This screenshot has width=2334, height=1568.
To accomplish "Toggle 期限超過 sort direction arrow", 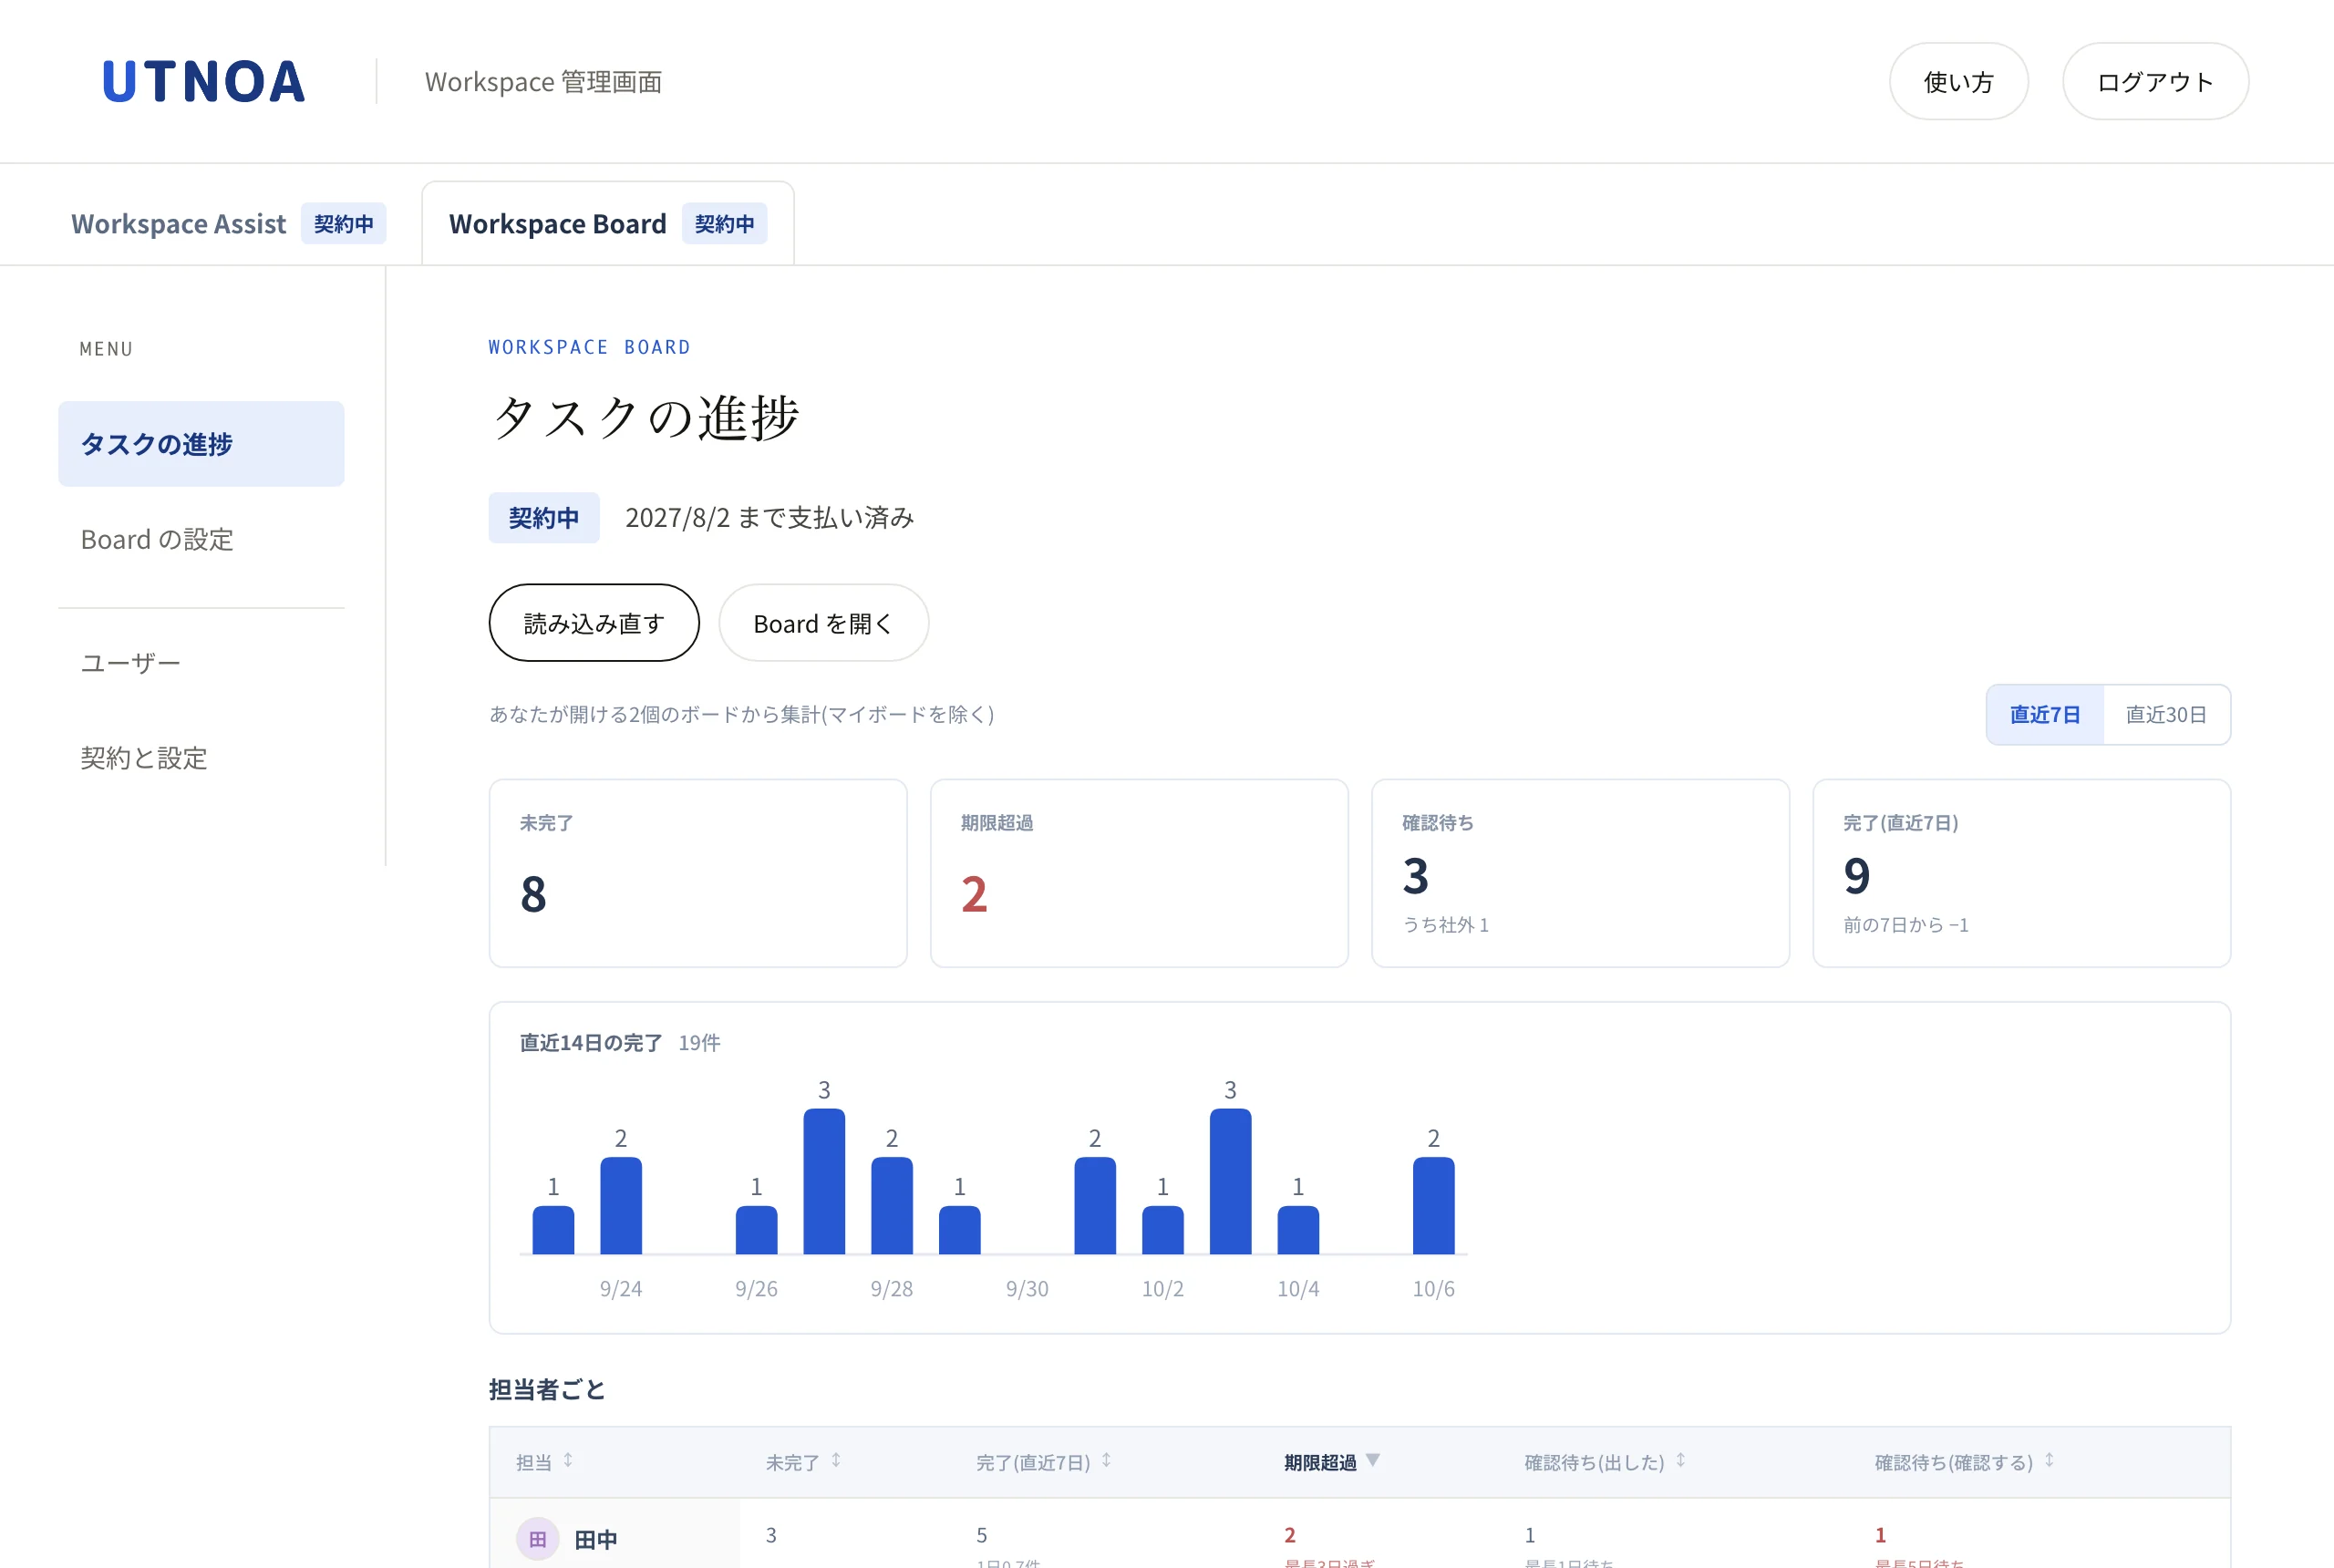I will (1373, 1460).
